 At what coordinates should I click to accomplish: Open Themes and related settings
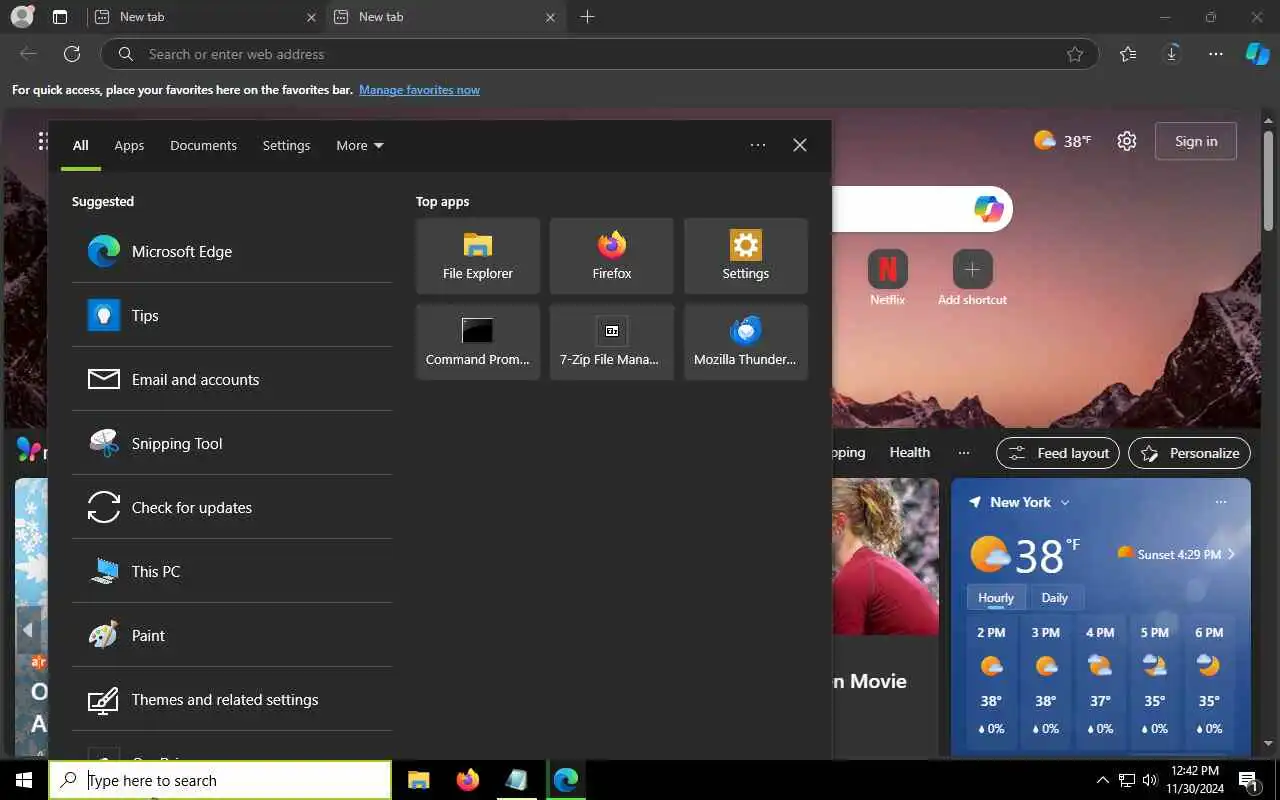tap(232, 699)
